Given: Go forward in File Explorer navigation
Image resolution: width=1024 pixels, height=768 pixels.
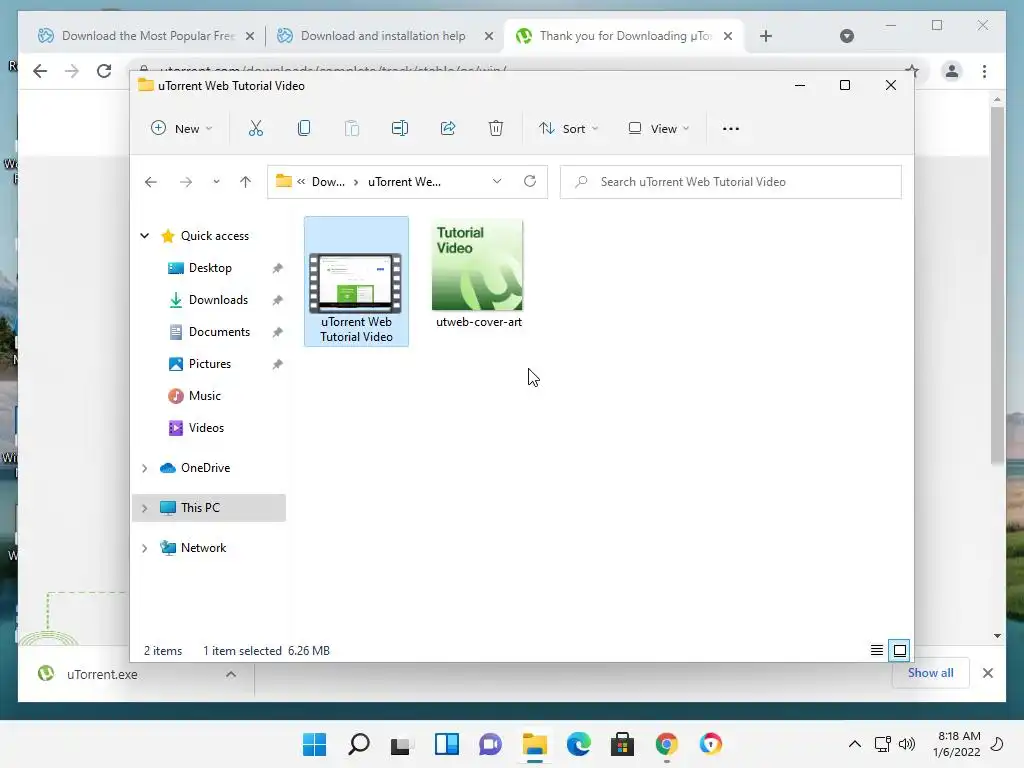Looking at the screenshot, I should point(186,182).
